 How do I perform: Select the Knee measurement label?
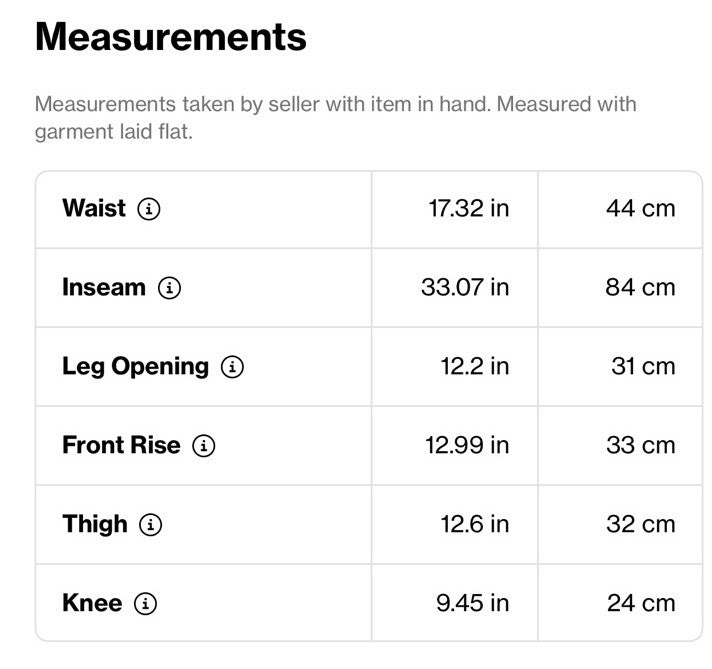[x=92, y=604]
